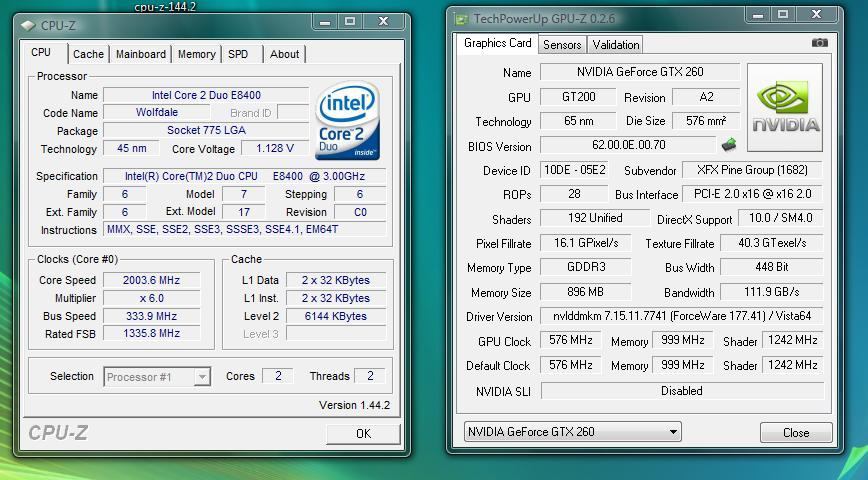Click the Driver Version field with ForceWare 177.41

(681, 316)
